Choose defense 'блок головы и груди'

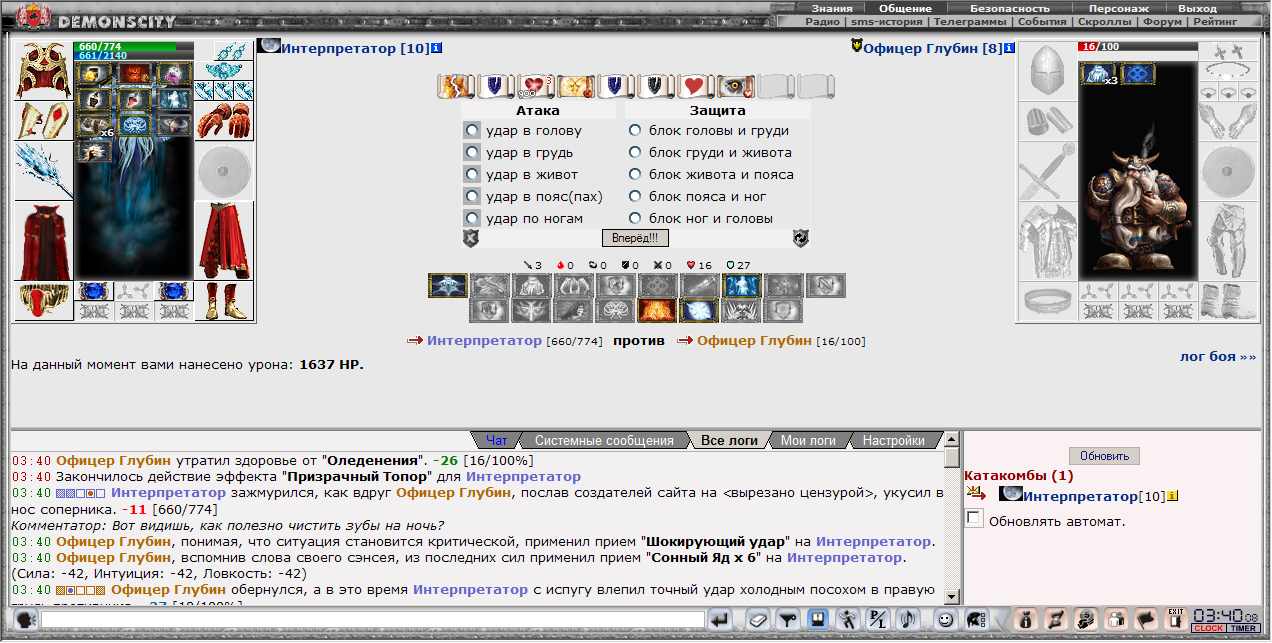(x=635, y=131)
